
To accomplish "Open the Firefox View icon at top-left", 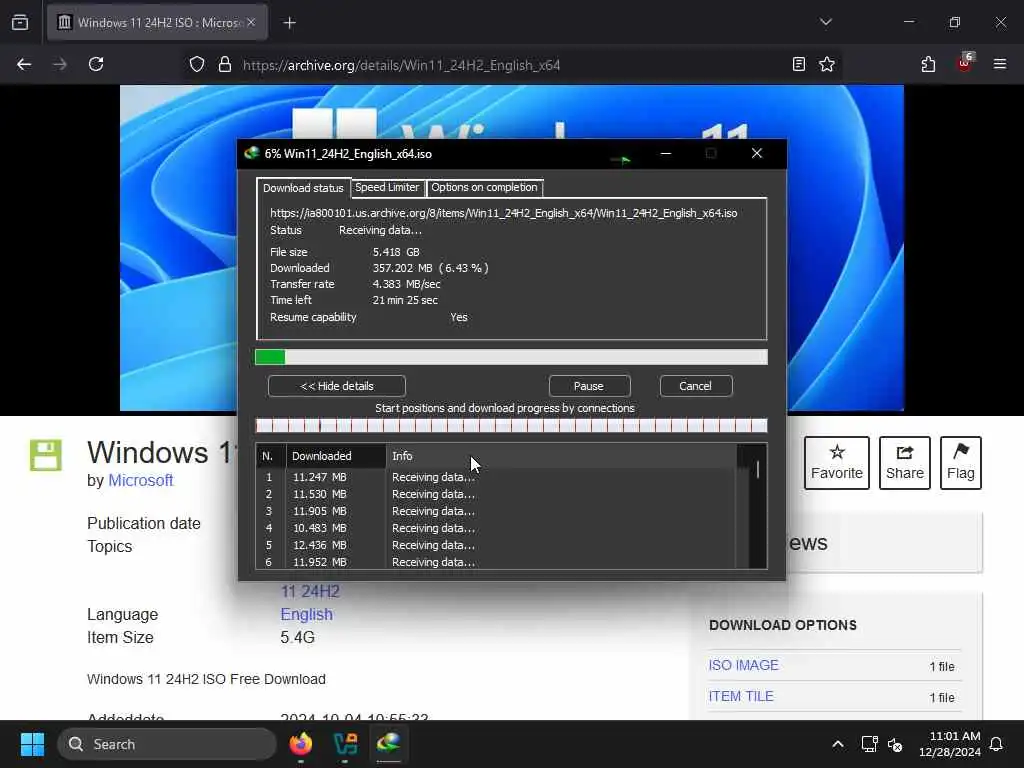I will click(20, 22).
